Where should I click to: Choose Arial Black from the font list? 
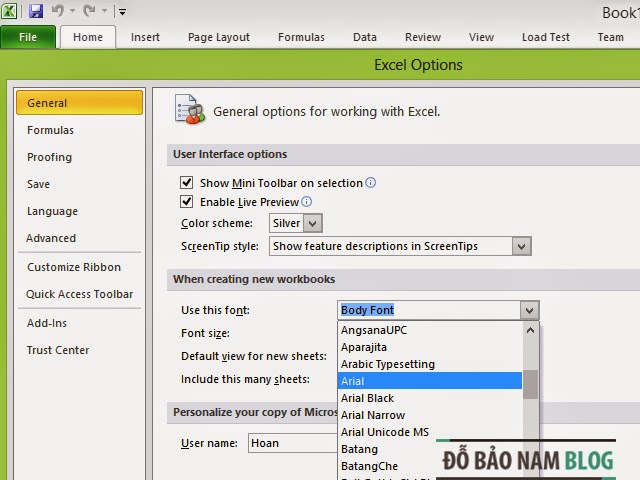[x=430, y=398]
